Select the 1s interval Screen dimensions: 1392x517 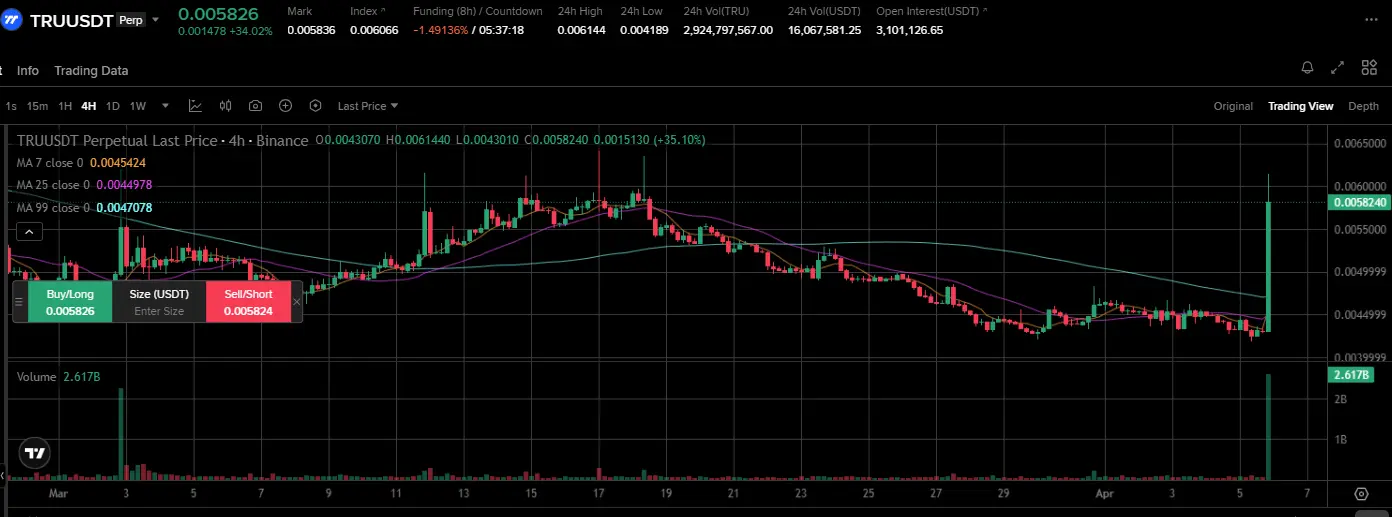(x=11, y=106)
